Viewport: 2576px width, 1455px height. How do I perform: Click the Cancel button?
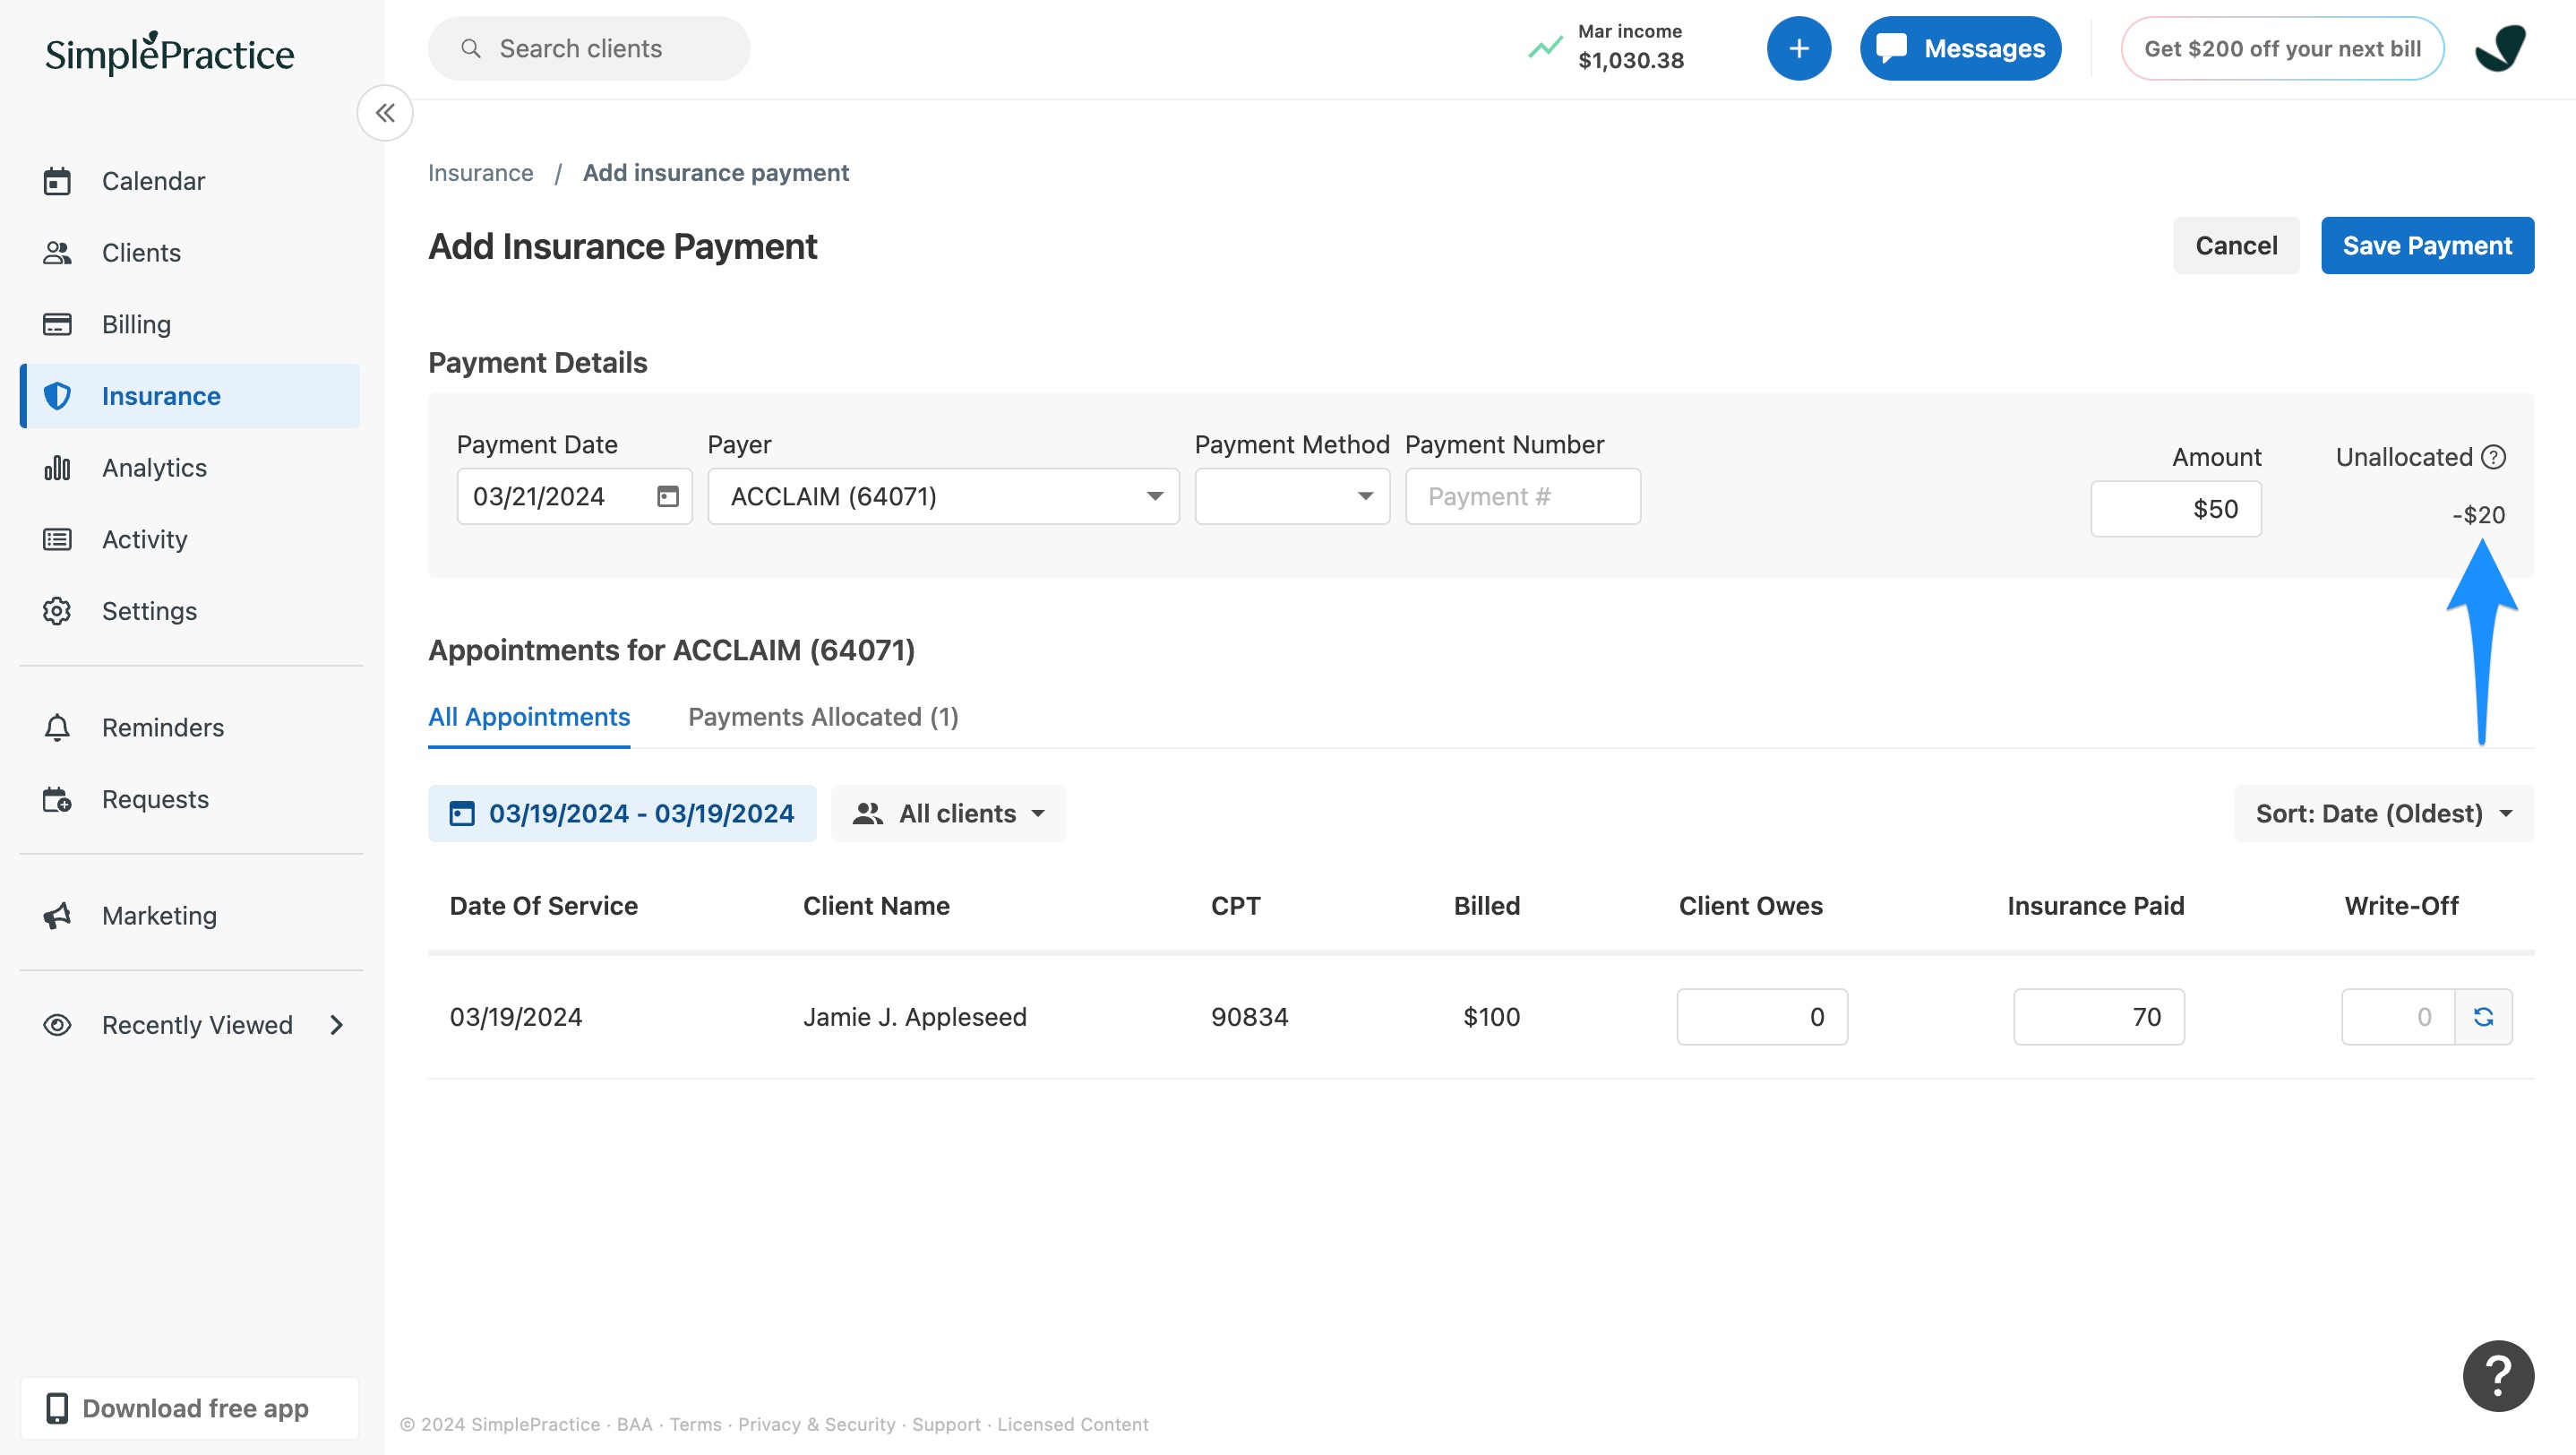pos(2236,245)
